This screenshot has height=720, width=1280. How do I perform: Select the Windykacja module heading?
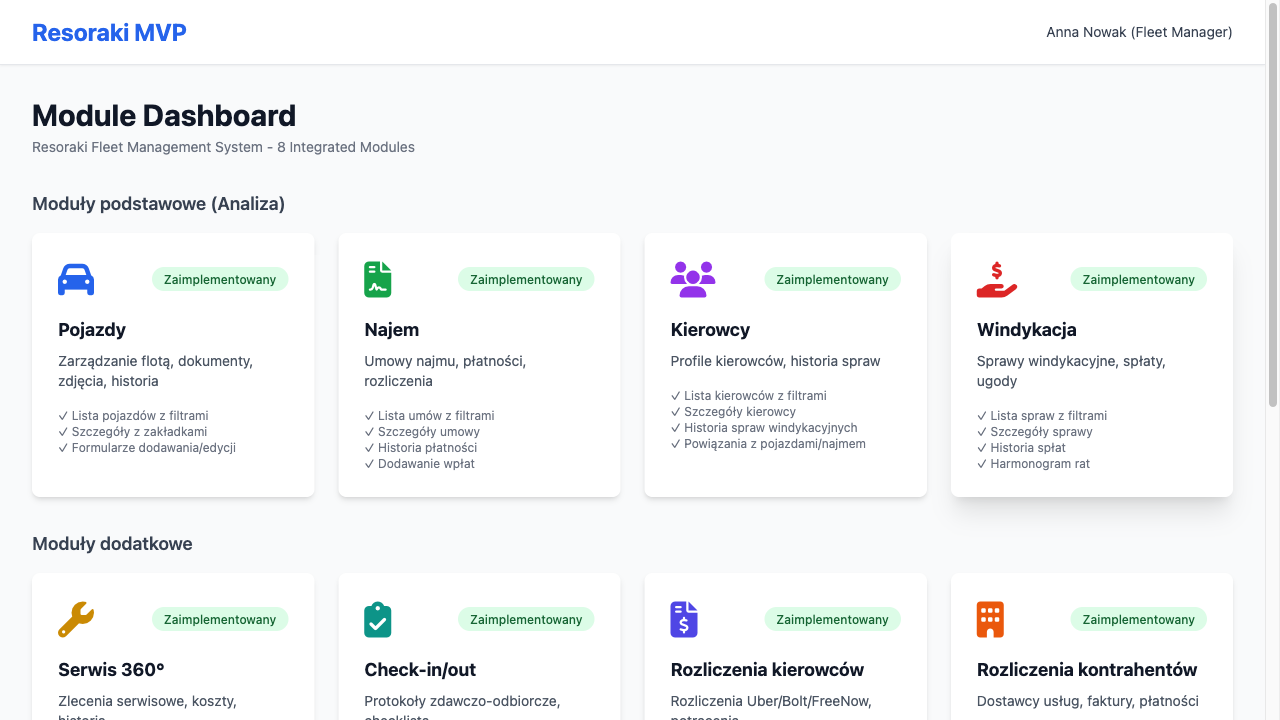1027,330
